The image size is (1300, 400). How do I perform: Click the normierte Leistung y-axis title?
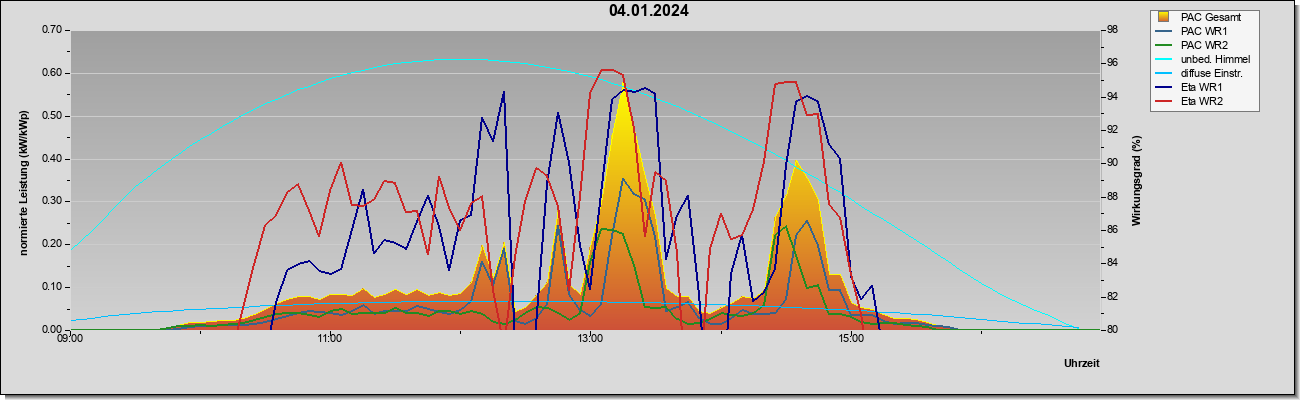click(23, 181)
